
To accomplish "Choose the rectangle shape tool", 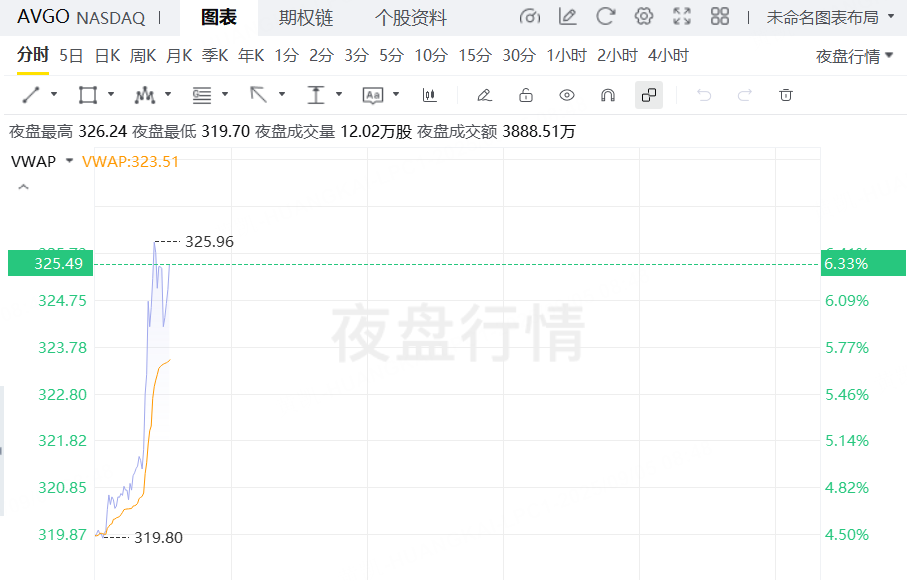I will (x=87, y=95).
